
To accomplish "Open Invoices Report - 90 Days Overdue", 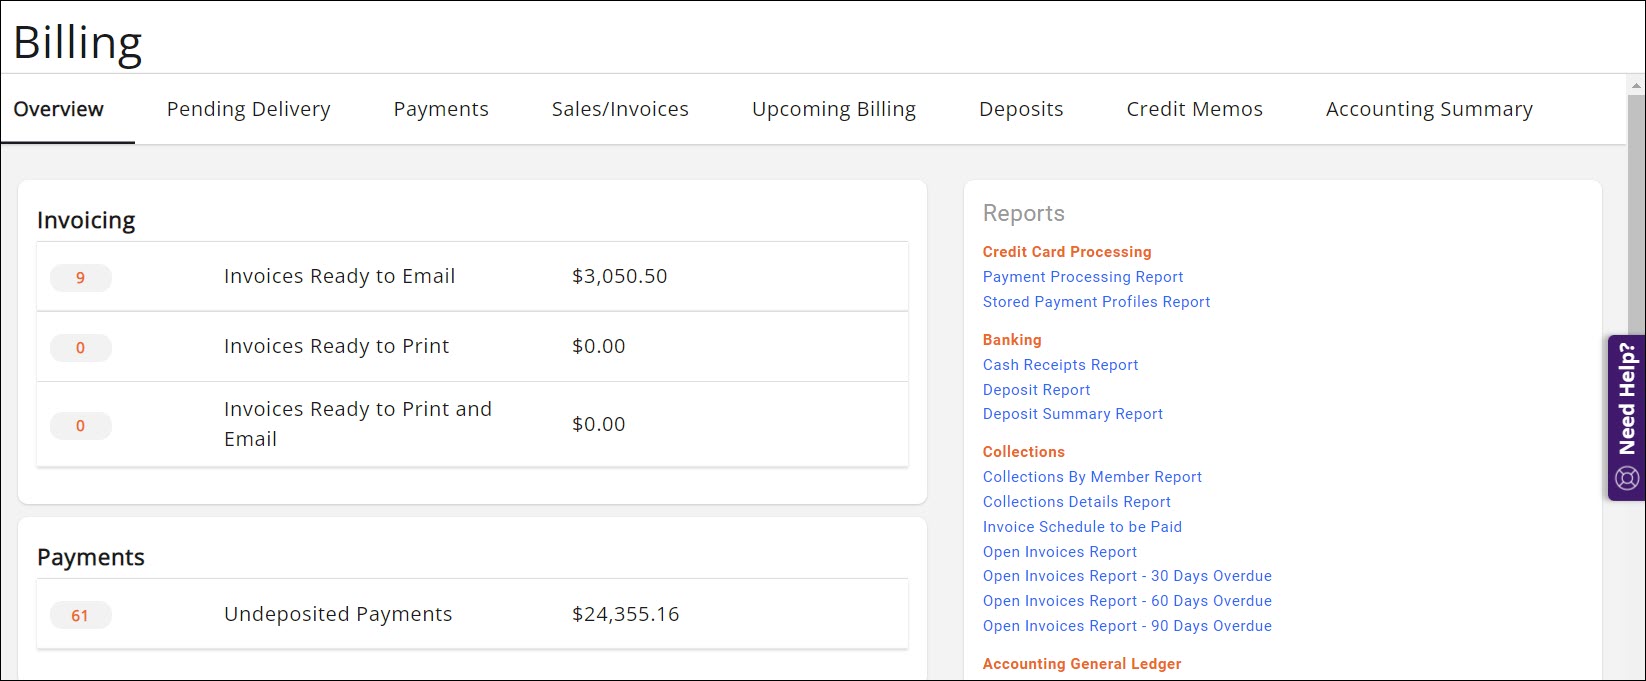I will coord(1127,626).
